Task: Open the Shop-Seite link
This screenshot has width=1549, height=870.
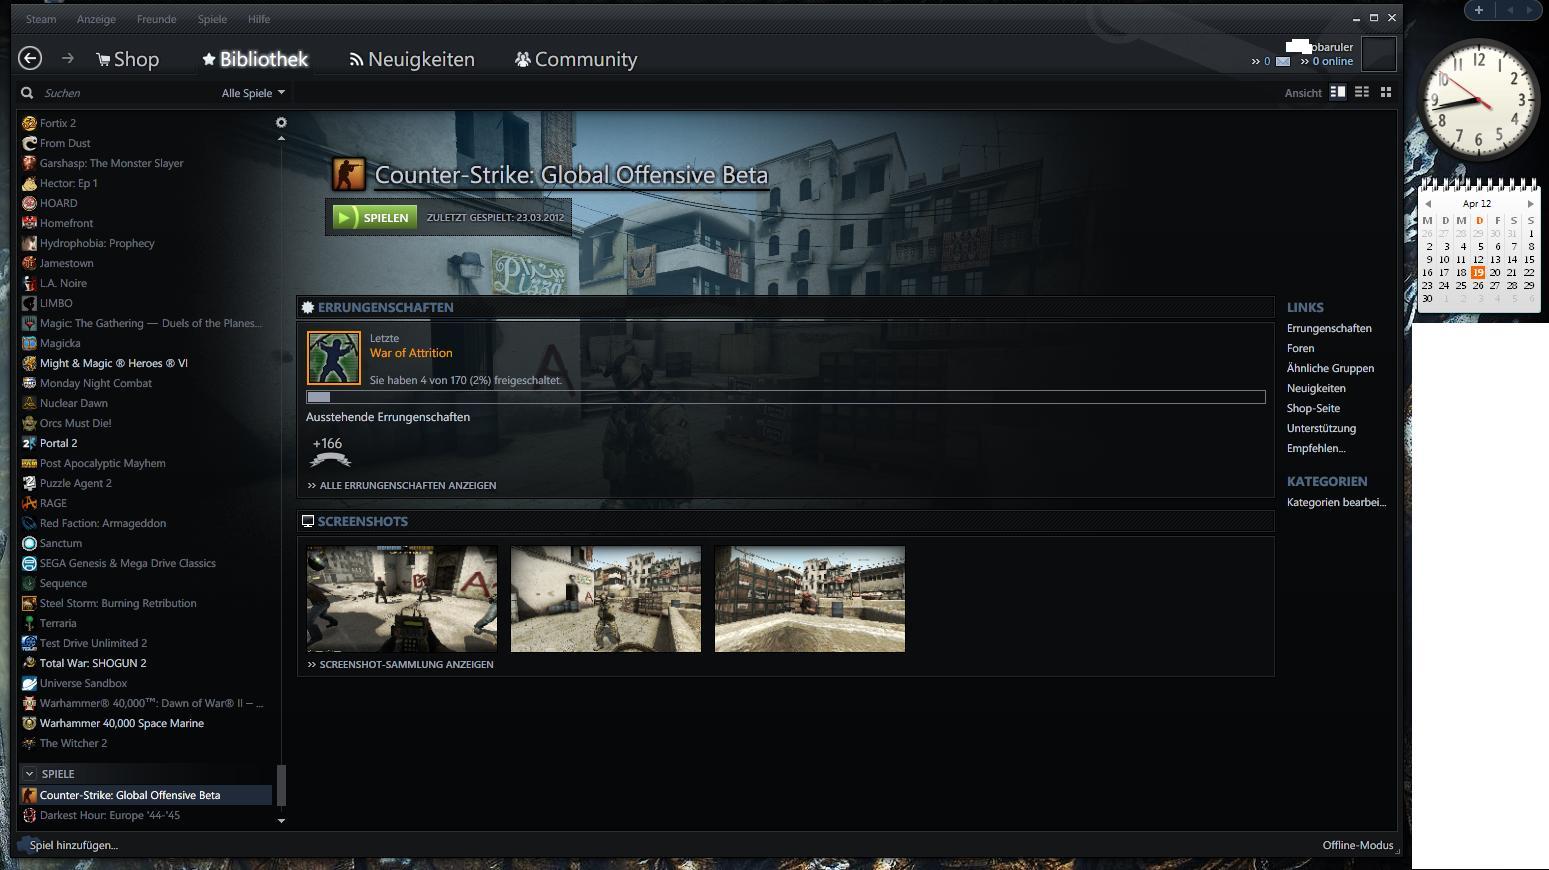Action: tap(1313, 408)
